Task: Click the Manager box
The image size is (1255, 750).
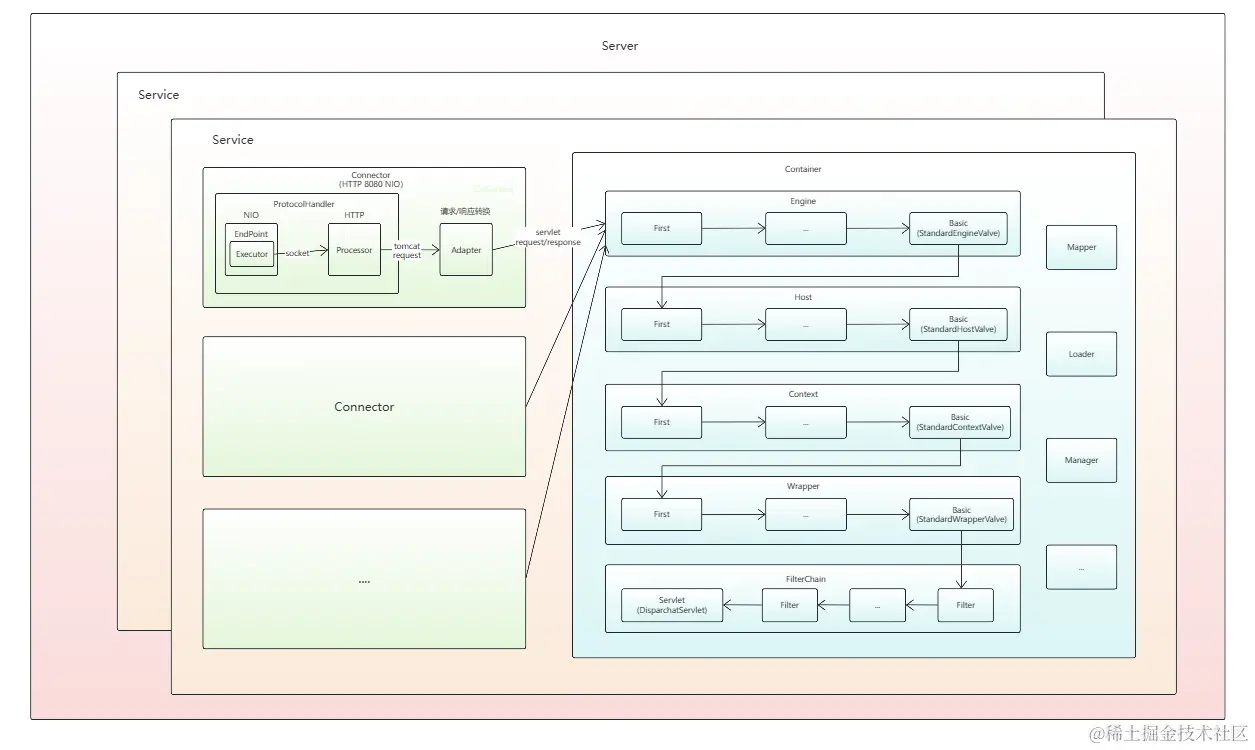Action: [x=1081, y=460]
